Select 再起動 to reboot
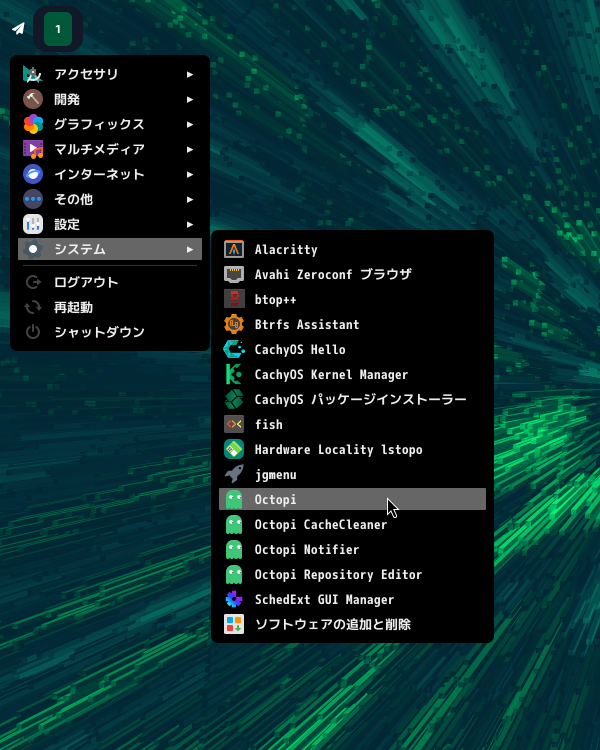The width and height of the screenshot is (600, 750). click(x=110, y=307)
